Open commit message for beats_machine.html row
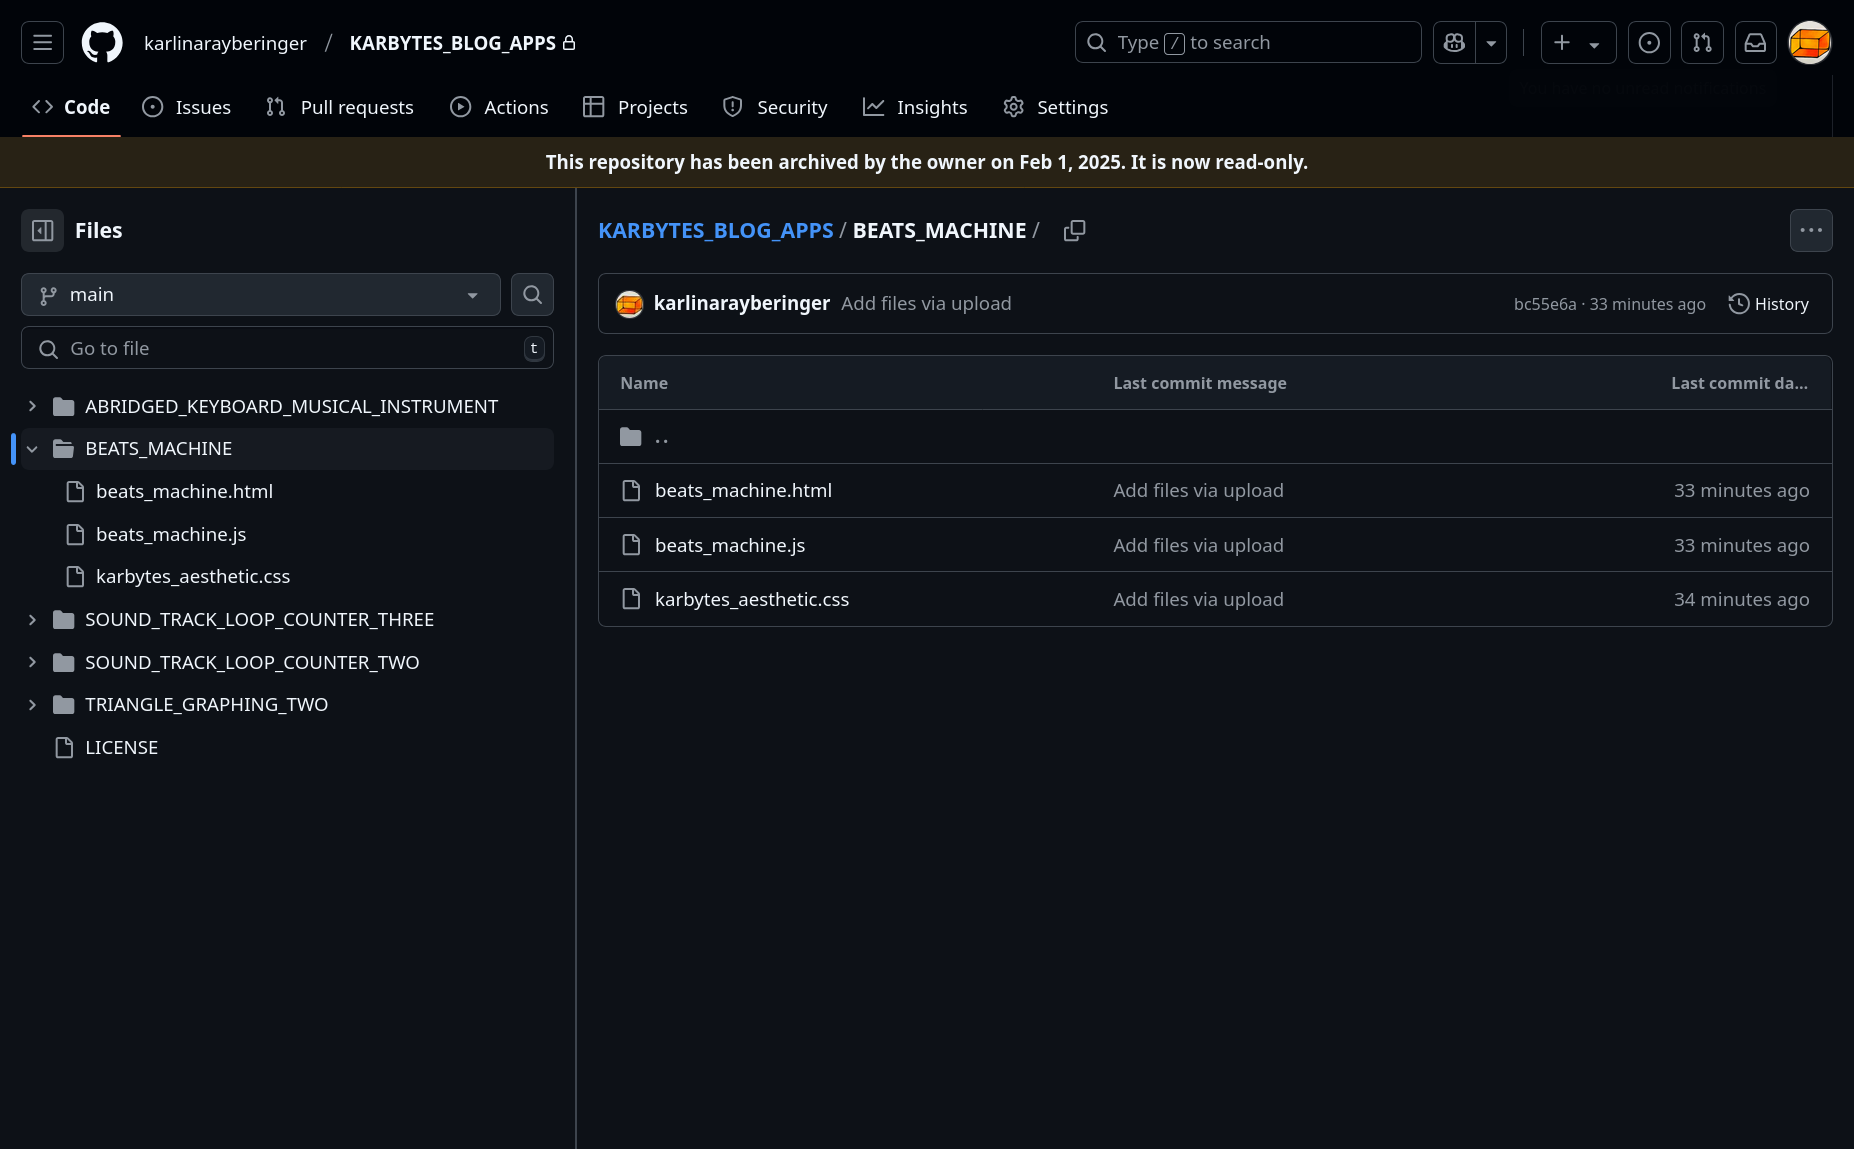Viewport: 1854px width, 1149px height. click(1198, 491)
